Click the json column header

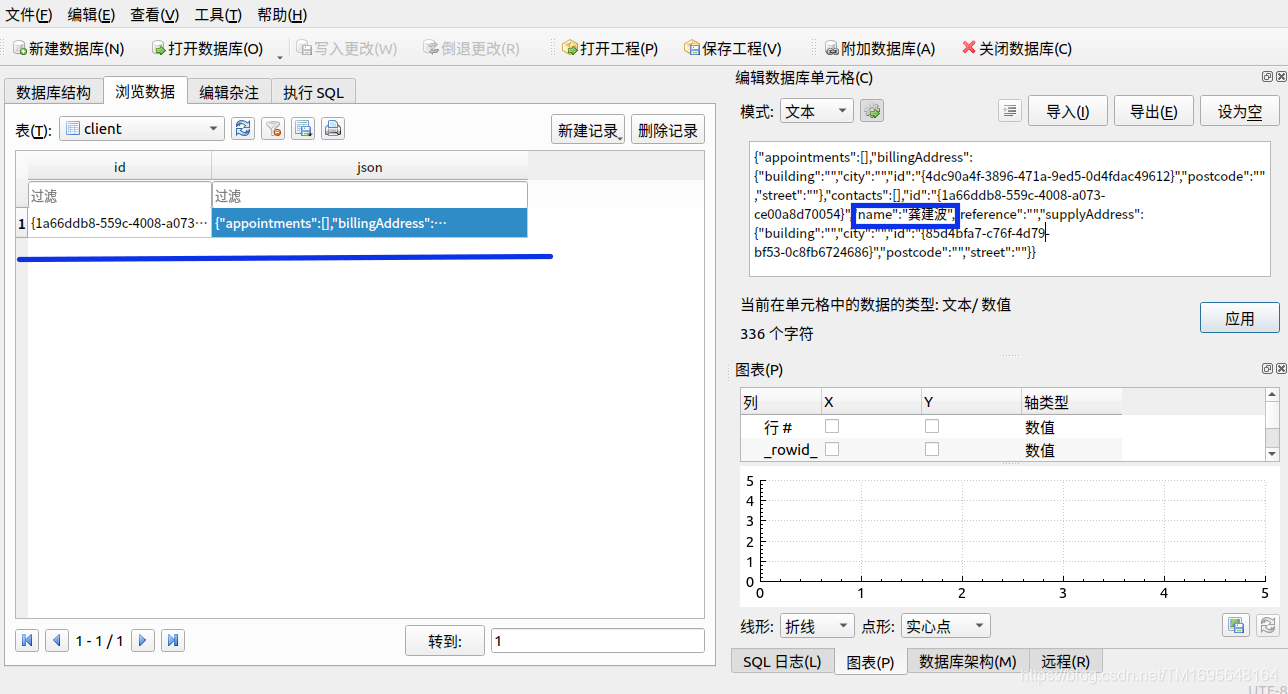370,167
